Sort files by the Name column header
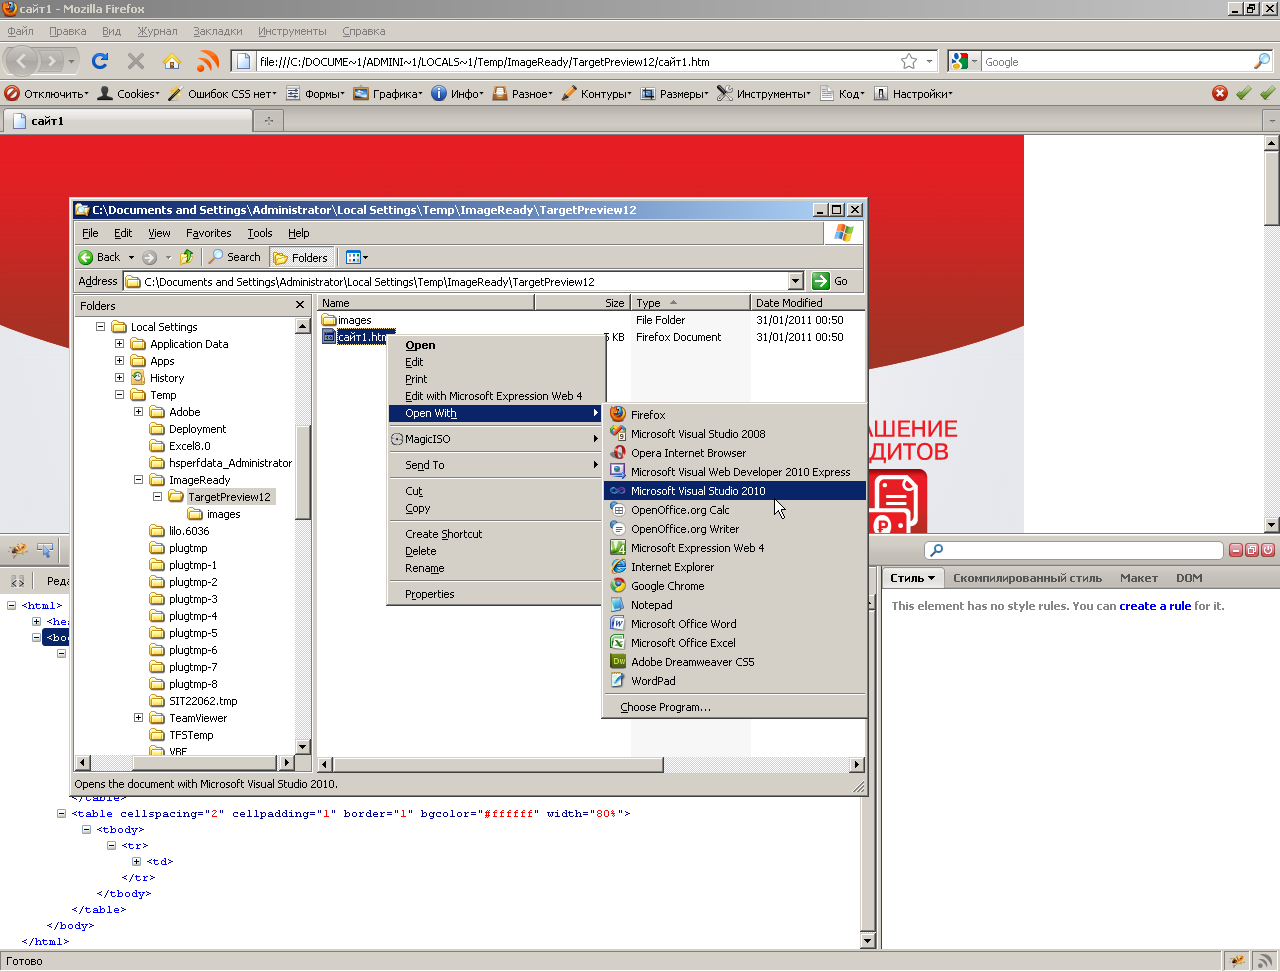The image size is (1280, 972). [426, 302]
